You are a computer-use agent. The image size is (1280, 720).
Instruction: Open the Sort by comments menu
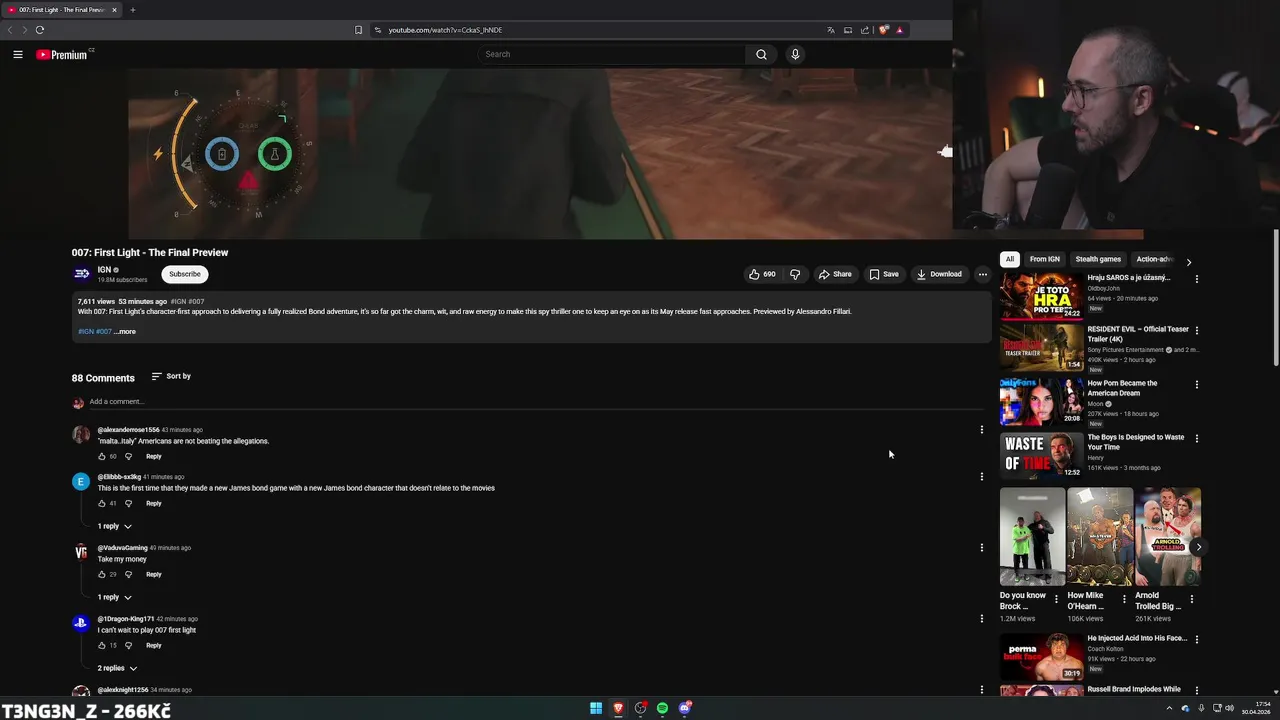[x=171, y=376]
